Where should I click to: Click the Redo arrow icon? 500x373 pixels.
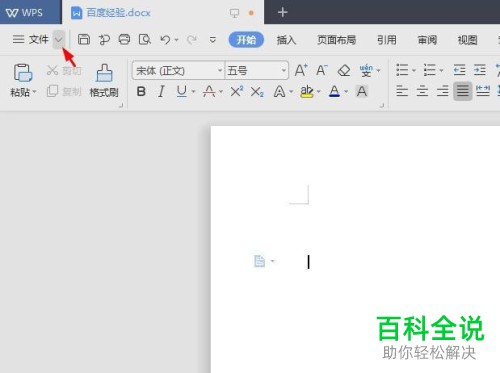[x=192, y=40]
